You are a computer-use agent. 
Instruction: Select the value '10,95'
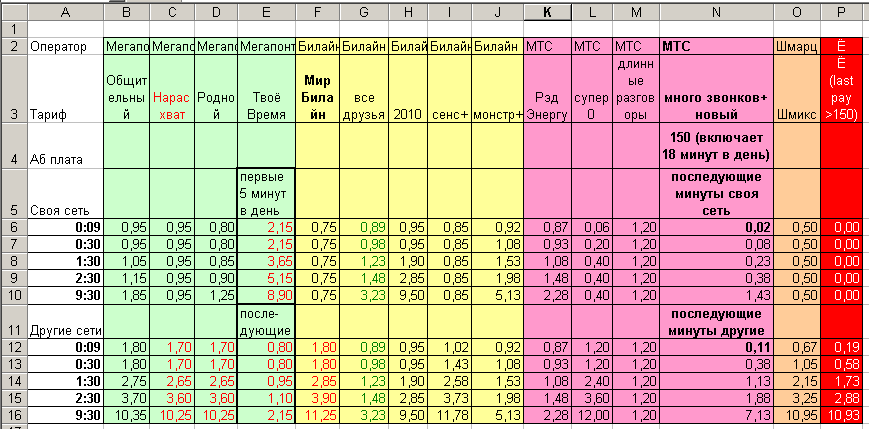pos(797,415)
